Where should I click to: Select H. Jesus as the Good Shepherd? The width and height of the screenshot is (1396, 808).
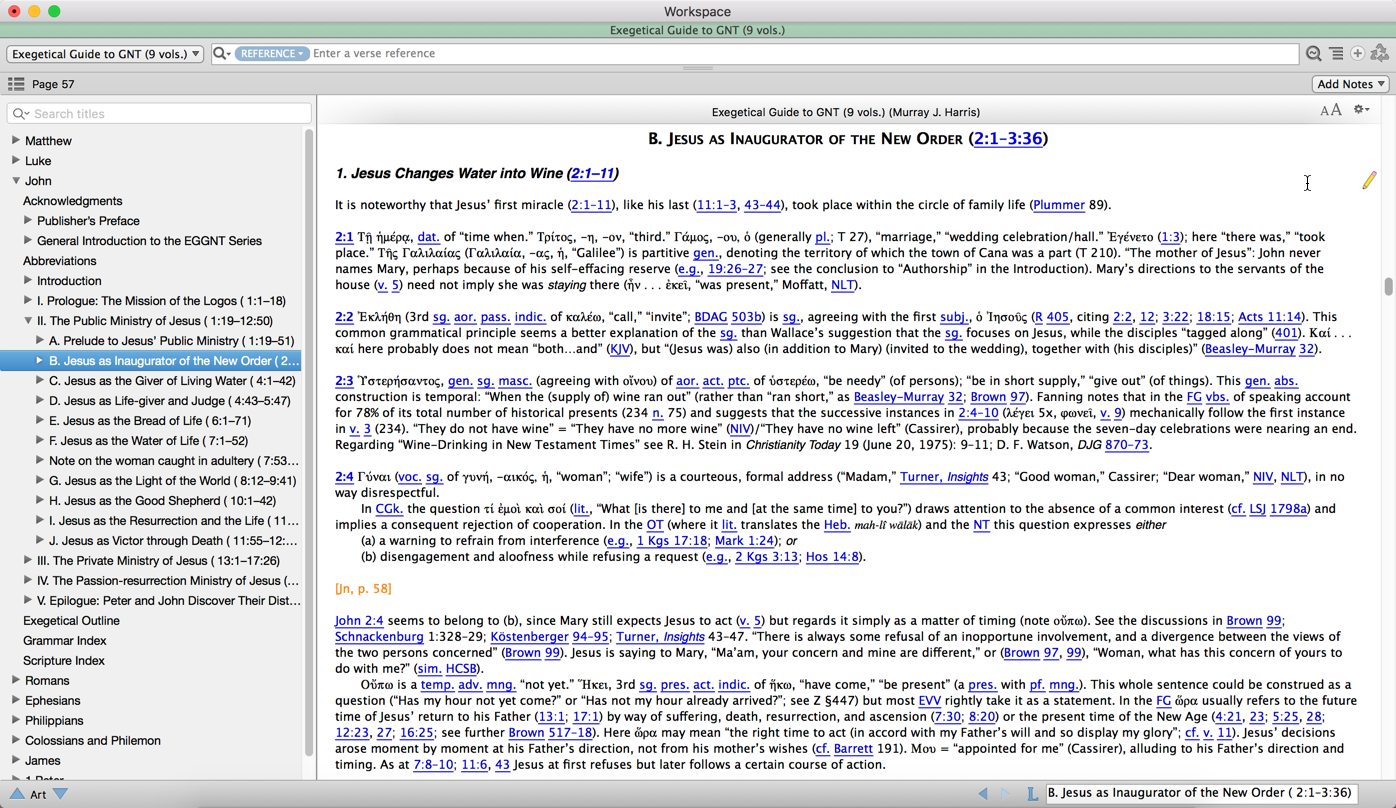(x=163, y=501)
